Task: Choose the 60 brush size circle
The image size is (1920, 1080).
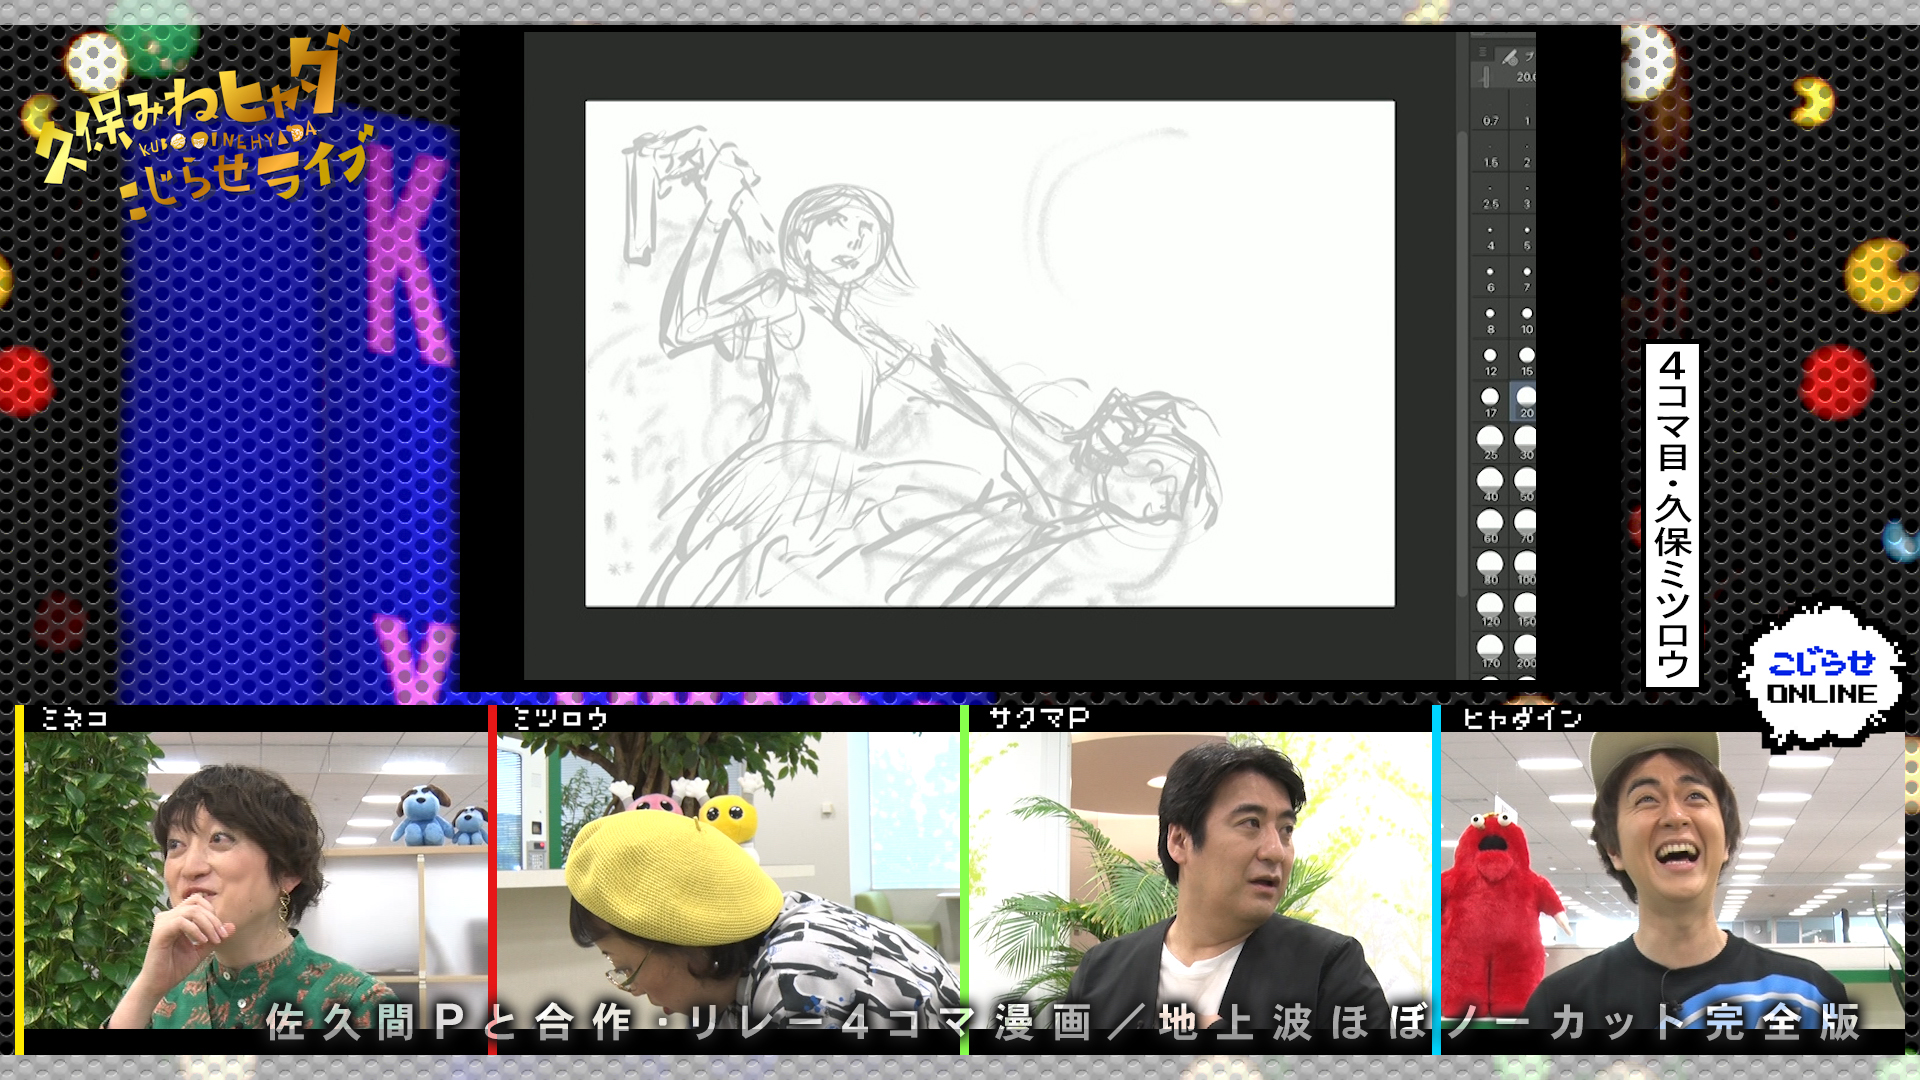Action: coord(1490,525)
